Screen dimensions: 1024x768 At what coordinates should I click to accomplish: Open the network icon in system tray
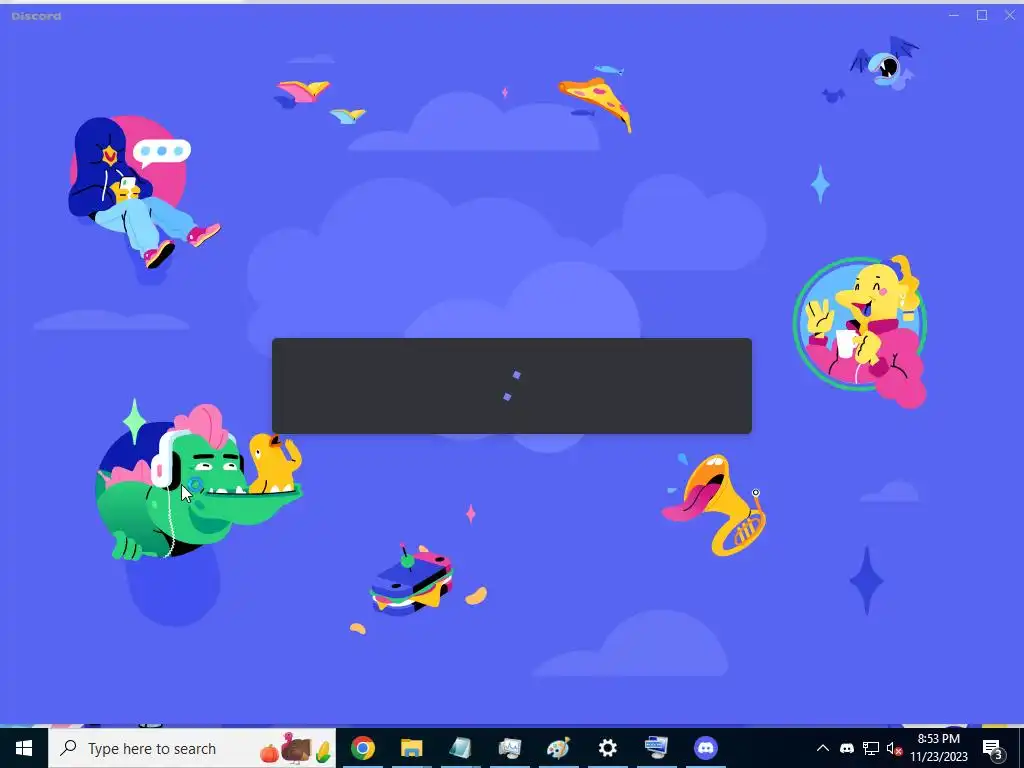tap(871, 748)
